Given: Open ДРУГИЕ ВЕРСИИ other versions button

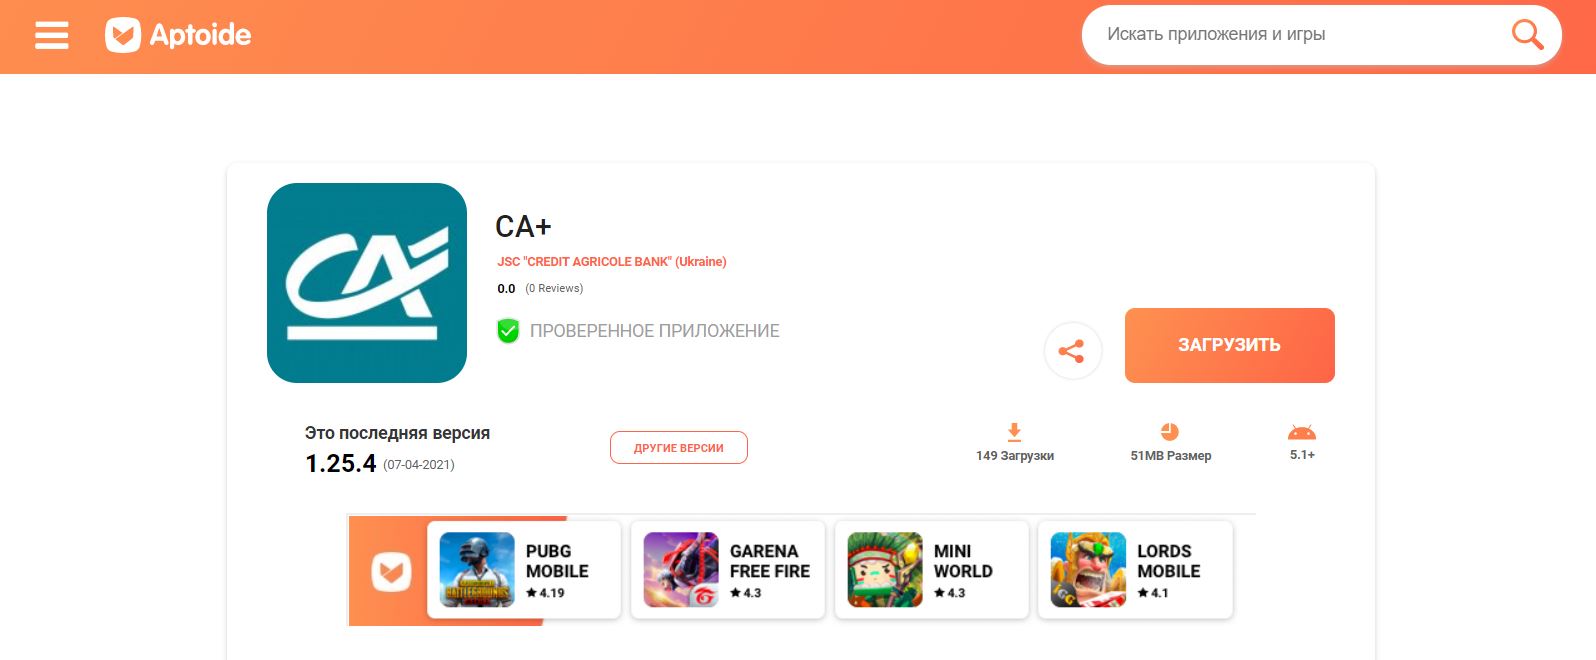Looking at the screenshot, I should 679,448.
